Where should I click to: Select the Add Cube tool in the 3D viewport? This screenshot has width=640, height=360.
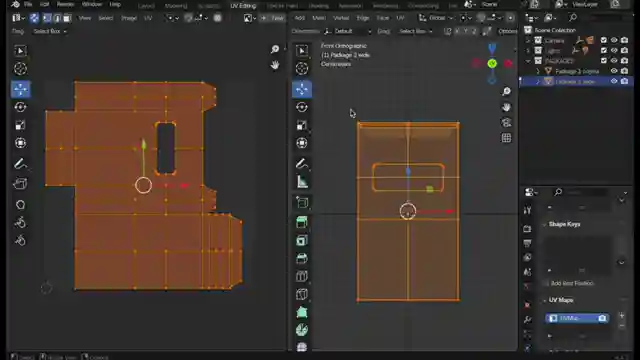tap(302, 202)
